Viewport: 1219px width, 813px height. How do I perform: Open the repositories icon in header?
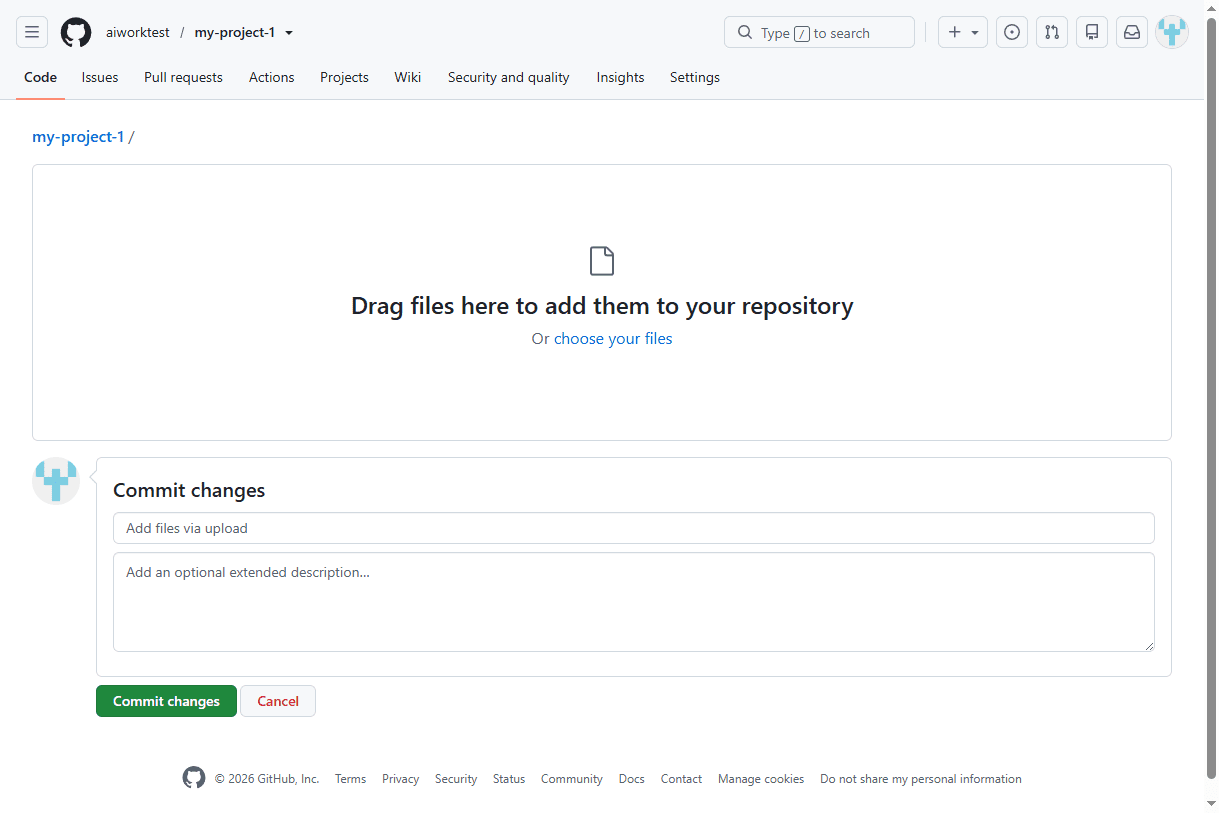[x=1092, y=32]
